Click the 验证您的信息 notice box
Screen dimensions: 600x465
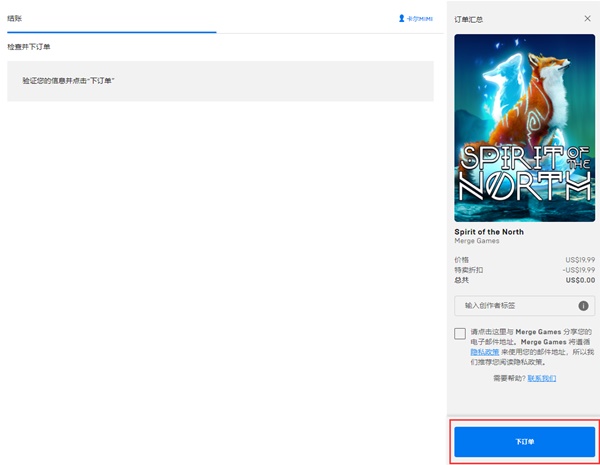point(220,80)
